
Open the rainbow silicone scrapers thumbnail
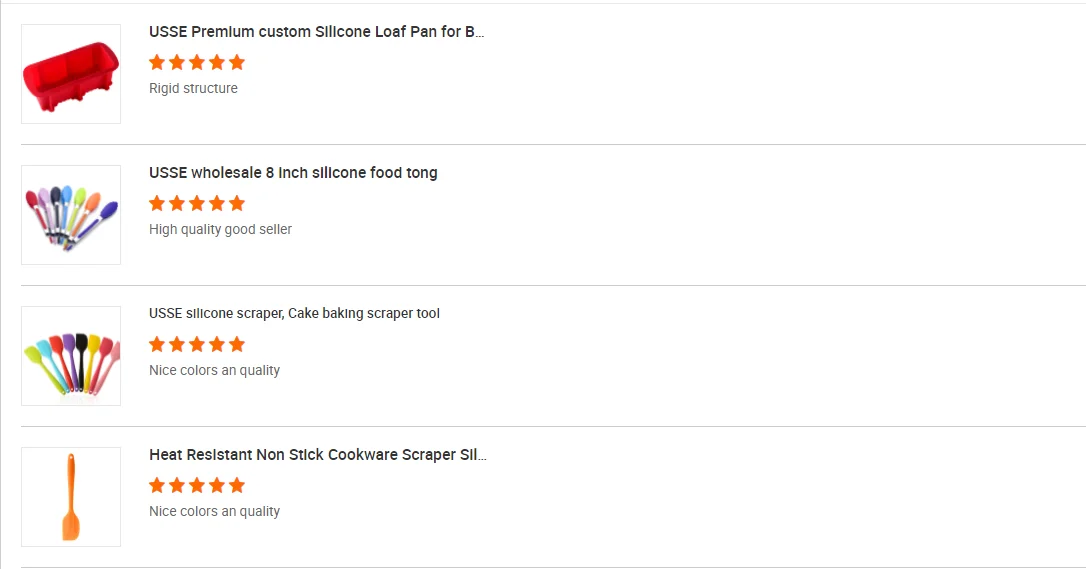[71, 356]
